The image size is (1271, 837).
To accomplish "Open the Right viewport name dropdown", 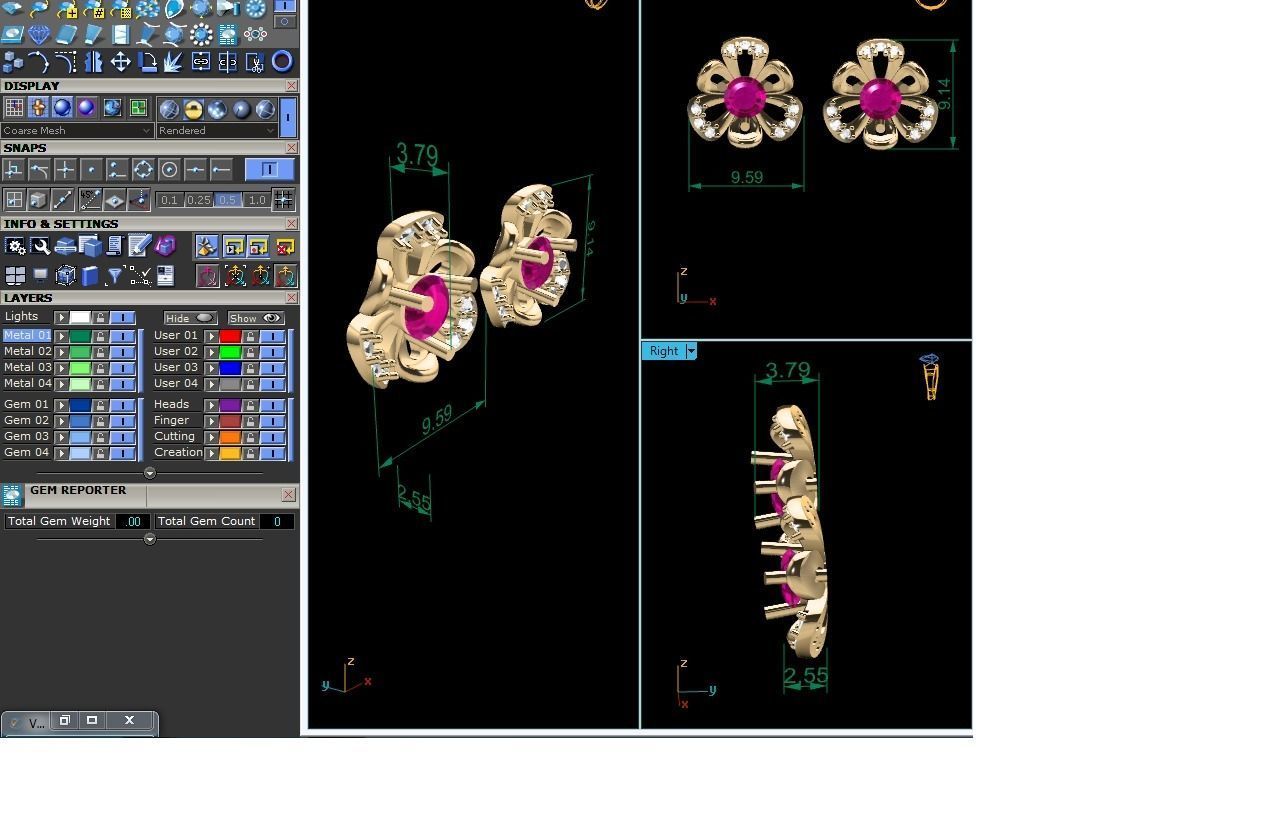I will pyautogui.click(x=691, y=351).
